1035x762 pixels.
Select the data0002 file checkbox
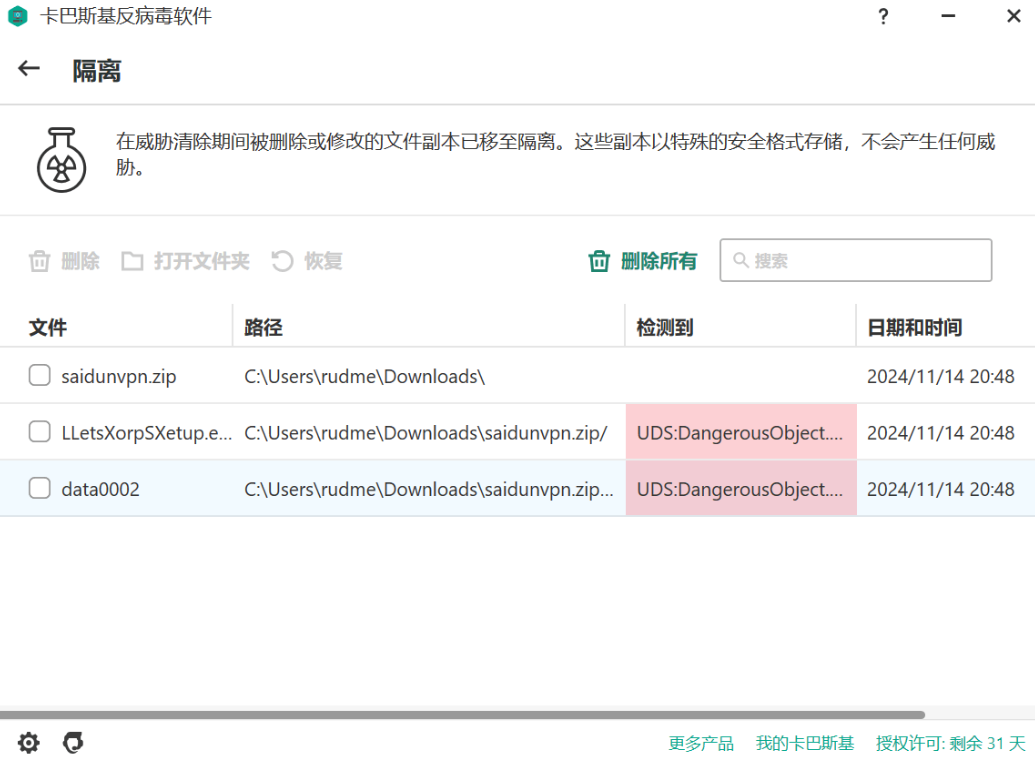click(40, 488)
